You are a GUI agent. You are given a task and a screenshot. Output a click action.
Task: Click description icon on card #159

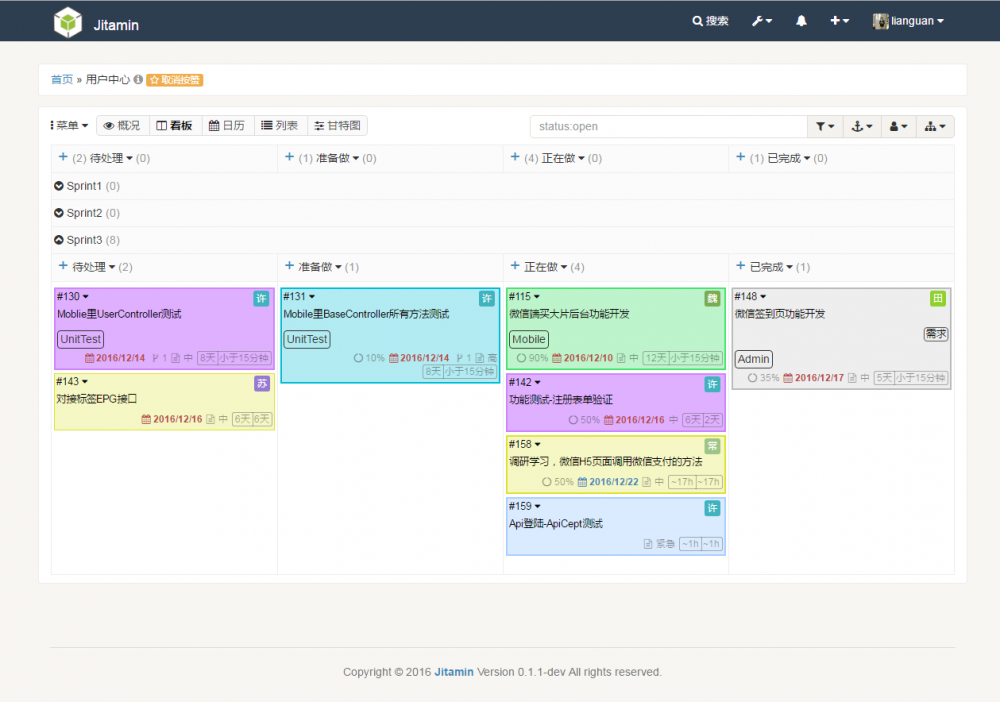pyautogui.click(x=648, y=544)
